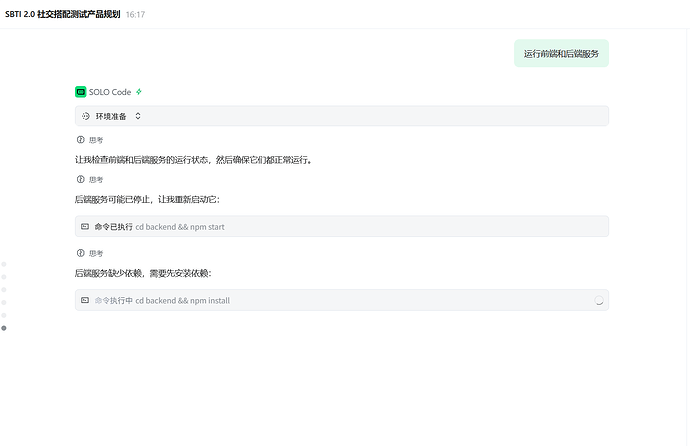Viewport: 690px width, 446px height.
Task: Click the 16:17 timestamp in header
Action: (x=135, y=15)
